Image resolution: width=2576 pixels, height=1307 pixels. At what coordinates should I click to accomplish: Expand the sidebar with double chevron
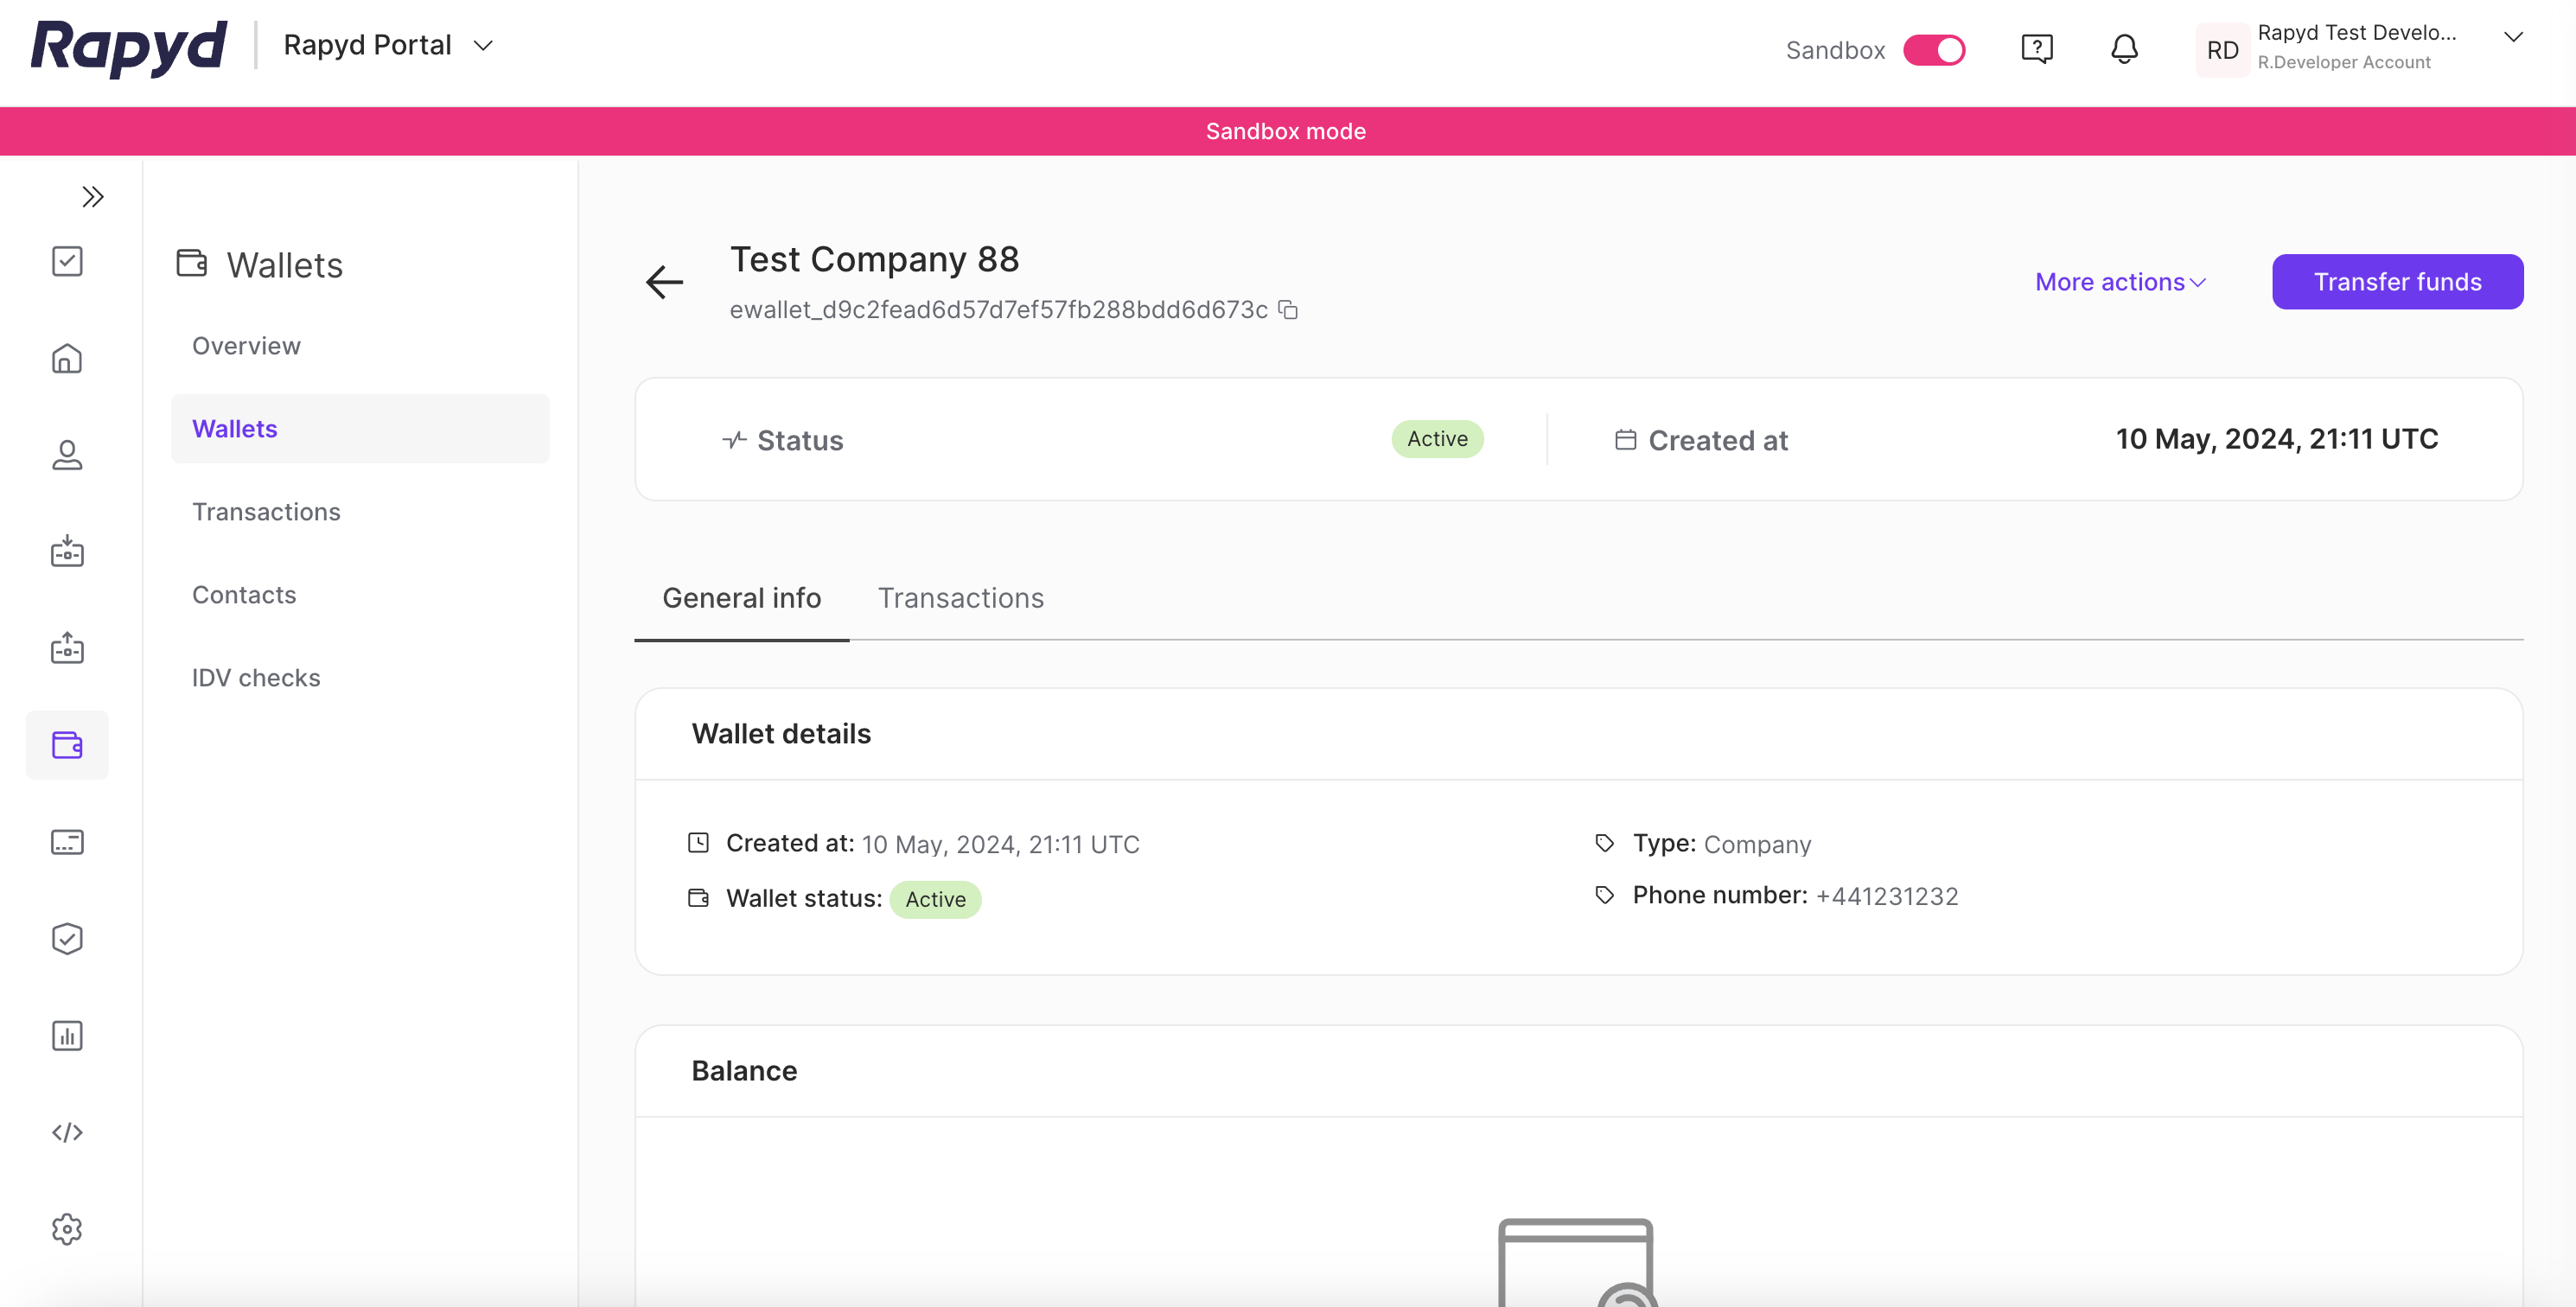tap(93, 197)
